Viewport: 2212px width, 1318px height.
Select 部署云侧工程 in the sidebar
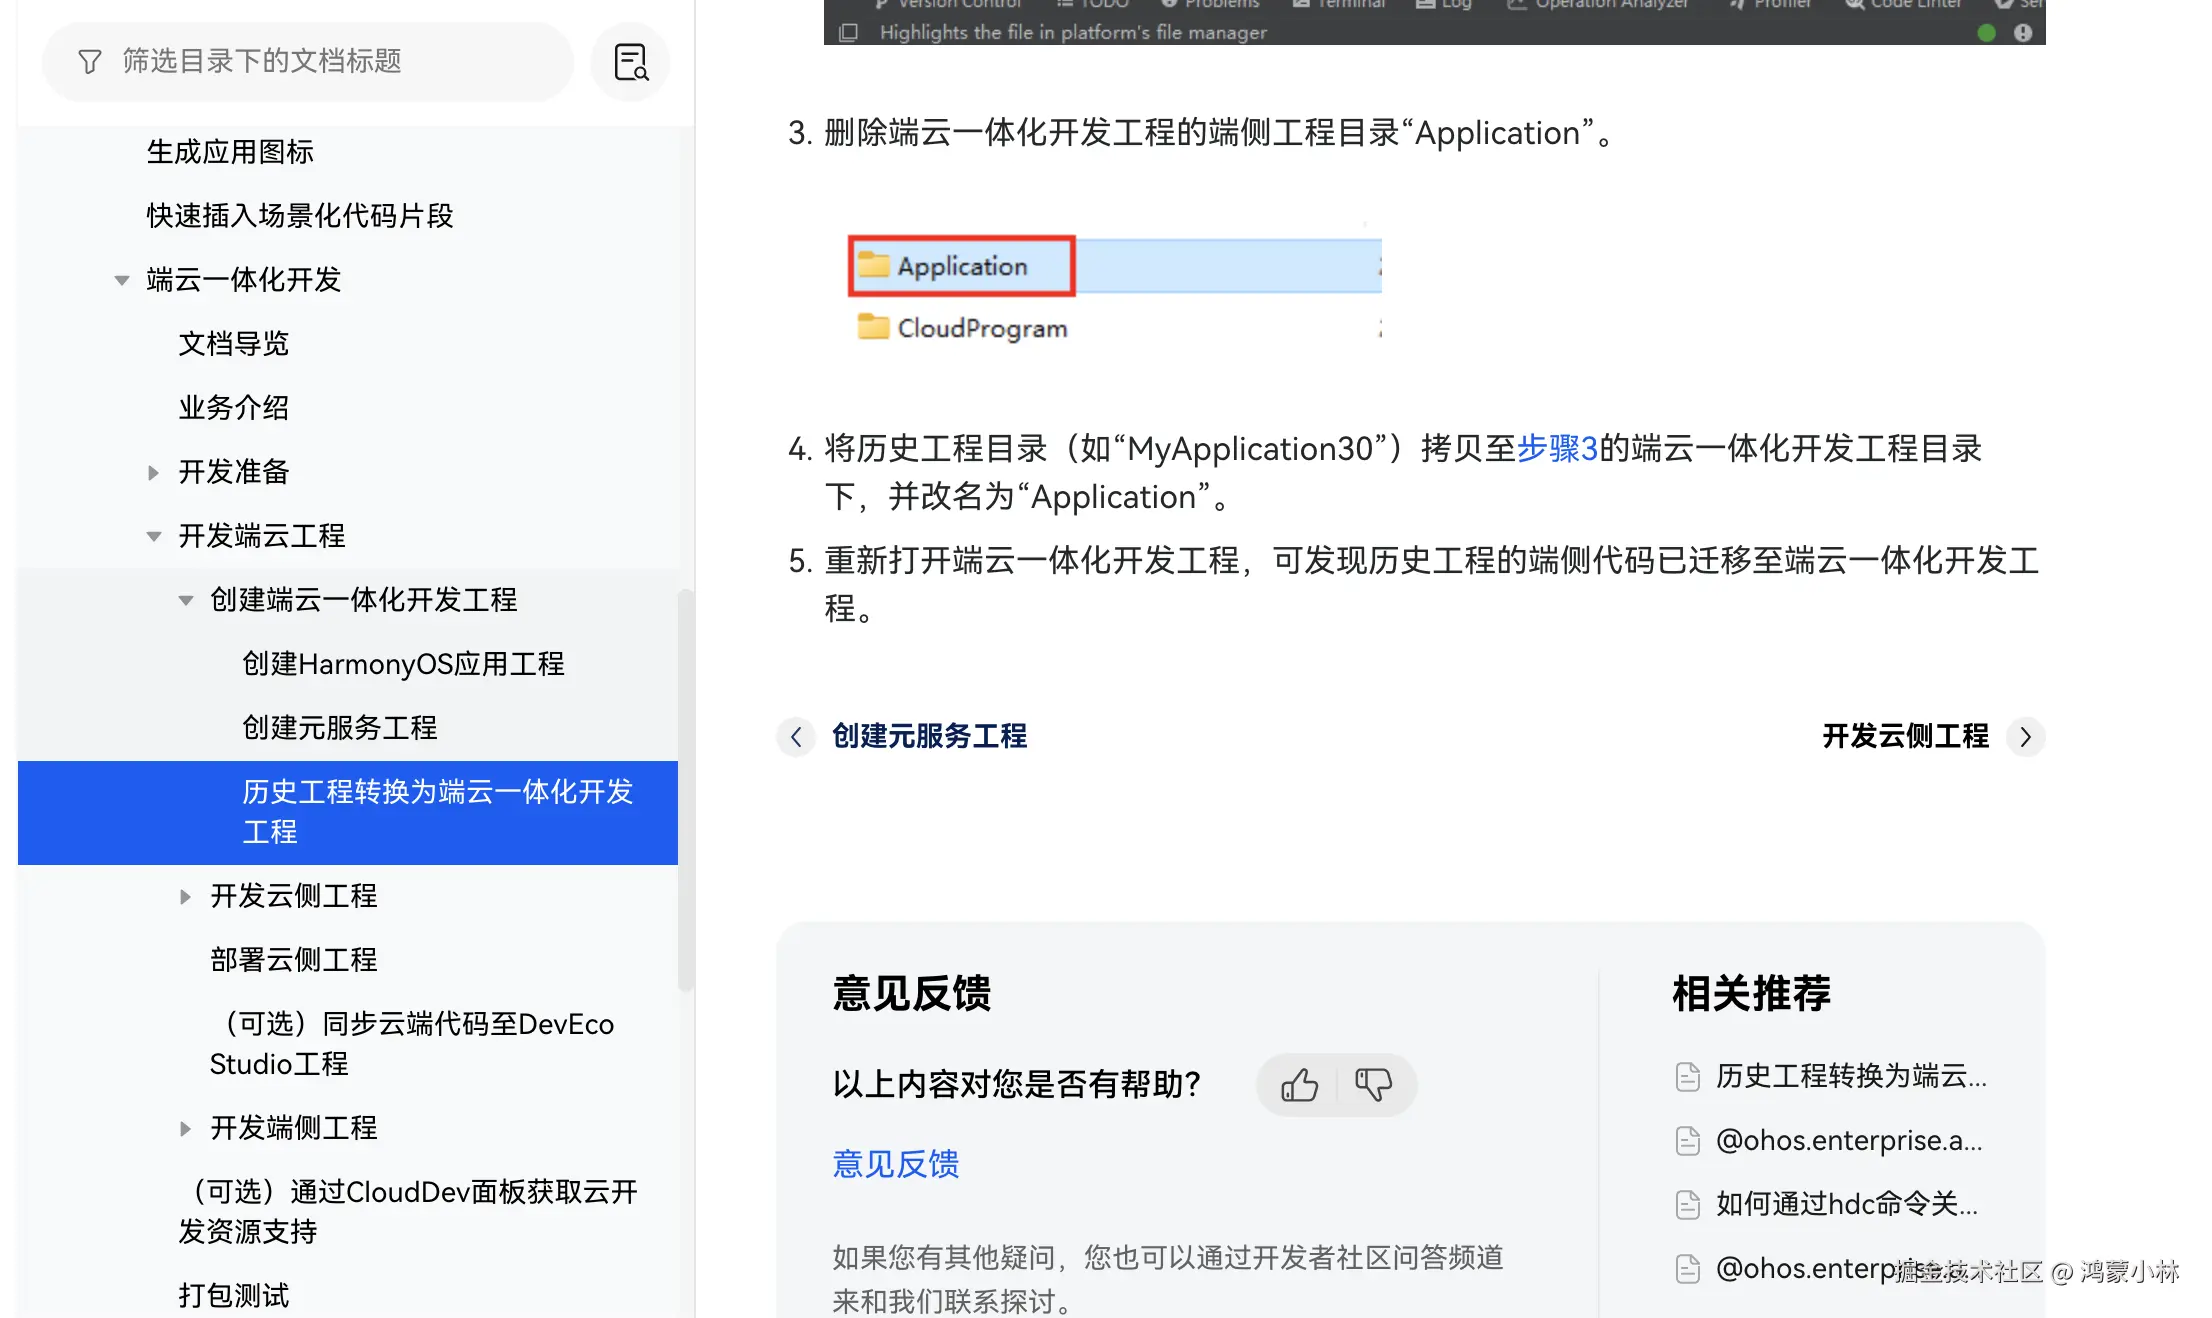(294, 960)
